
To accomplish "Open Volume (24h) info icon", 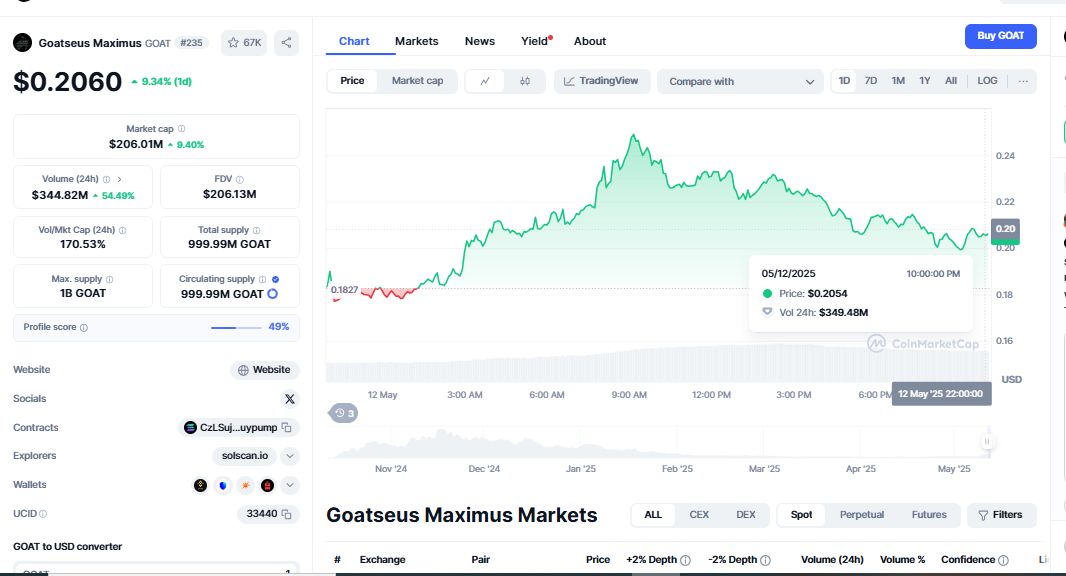I will pyautogui.click(x=106, y=180).
